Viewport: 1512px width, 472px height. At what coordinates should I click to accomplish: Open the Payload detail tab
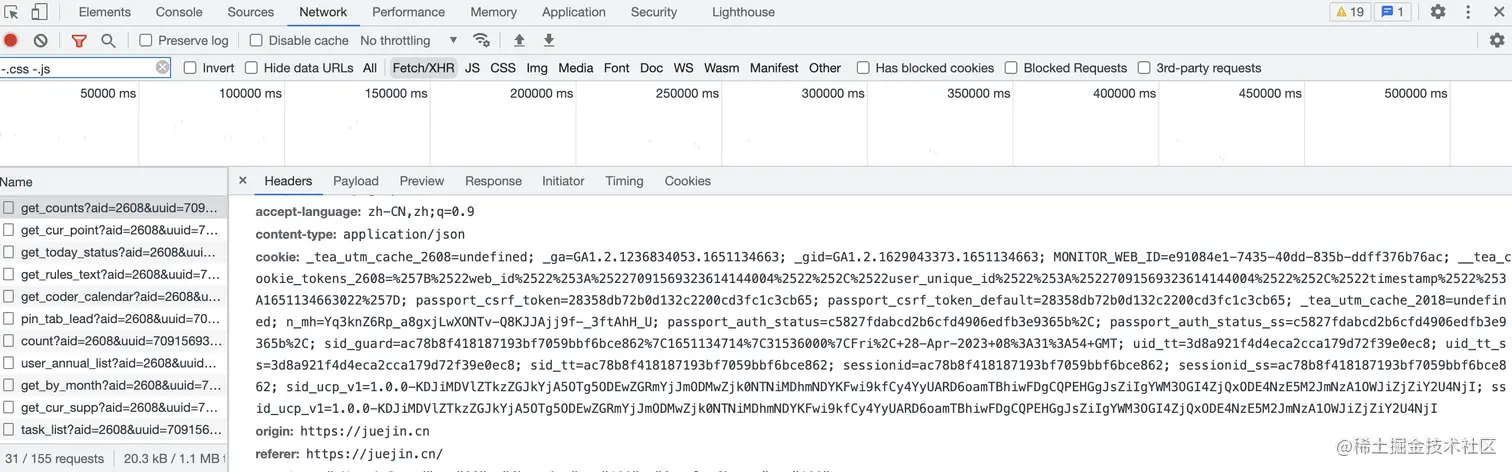point(356,181)
